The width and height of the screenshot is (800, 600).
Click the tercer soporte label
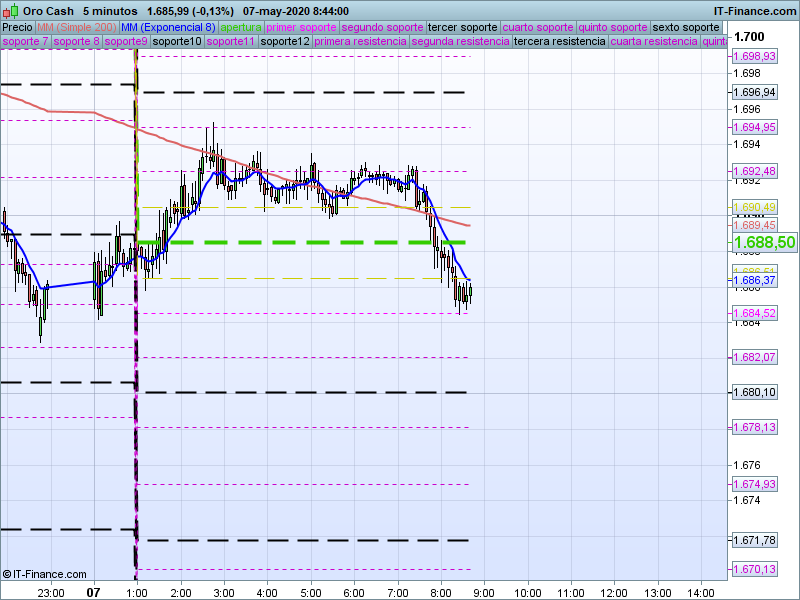tap(461, 27)
